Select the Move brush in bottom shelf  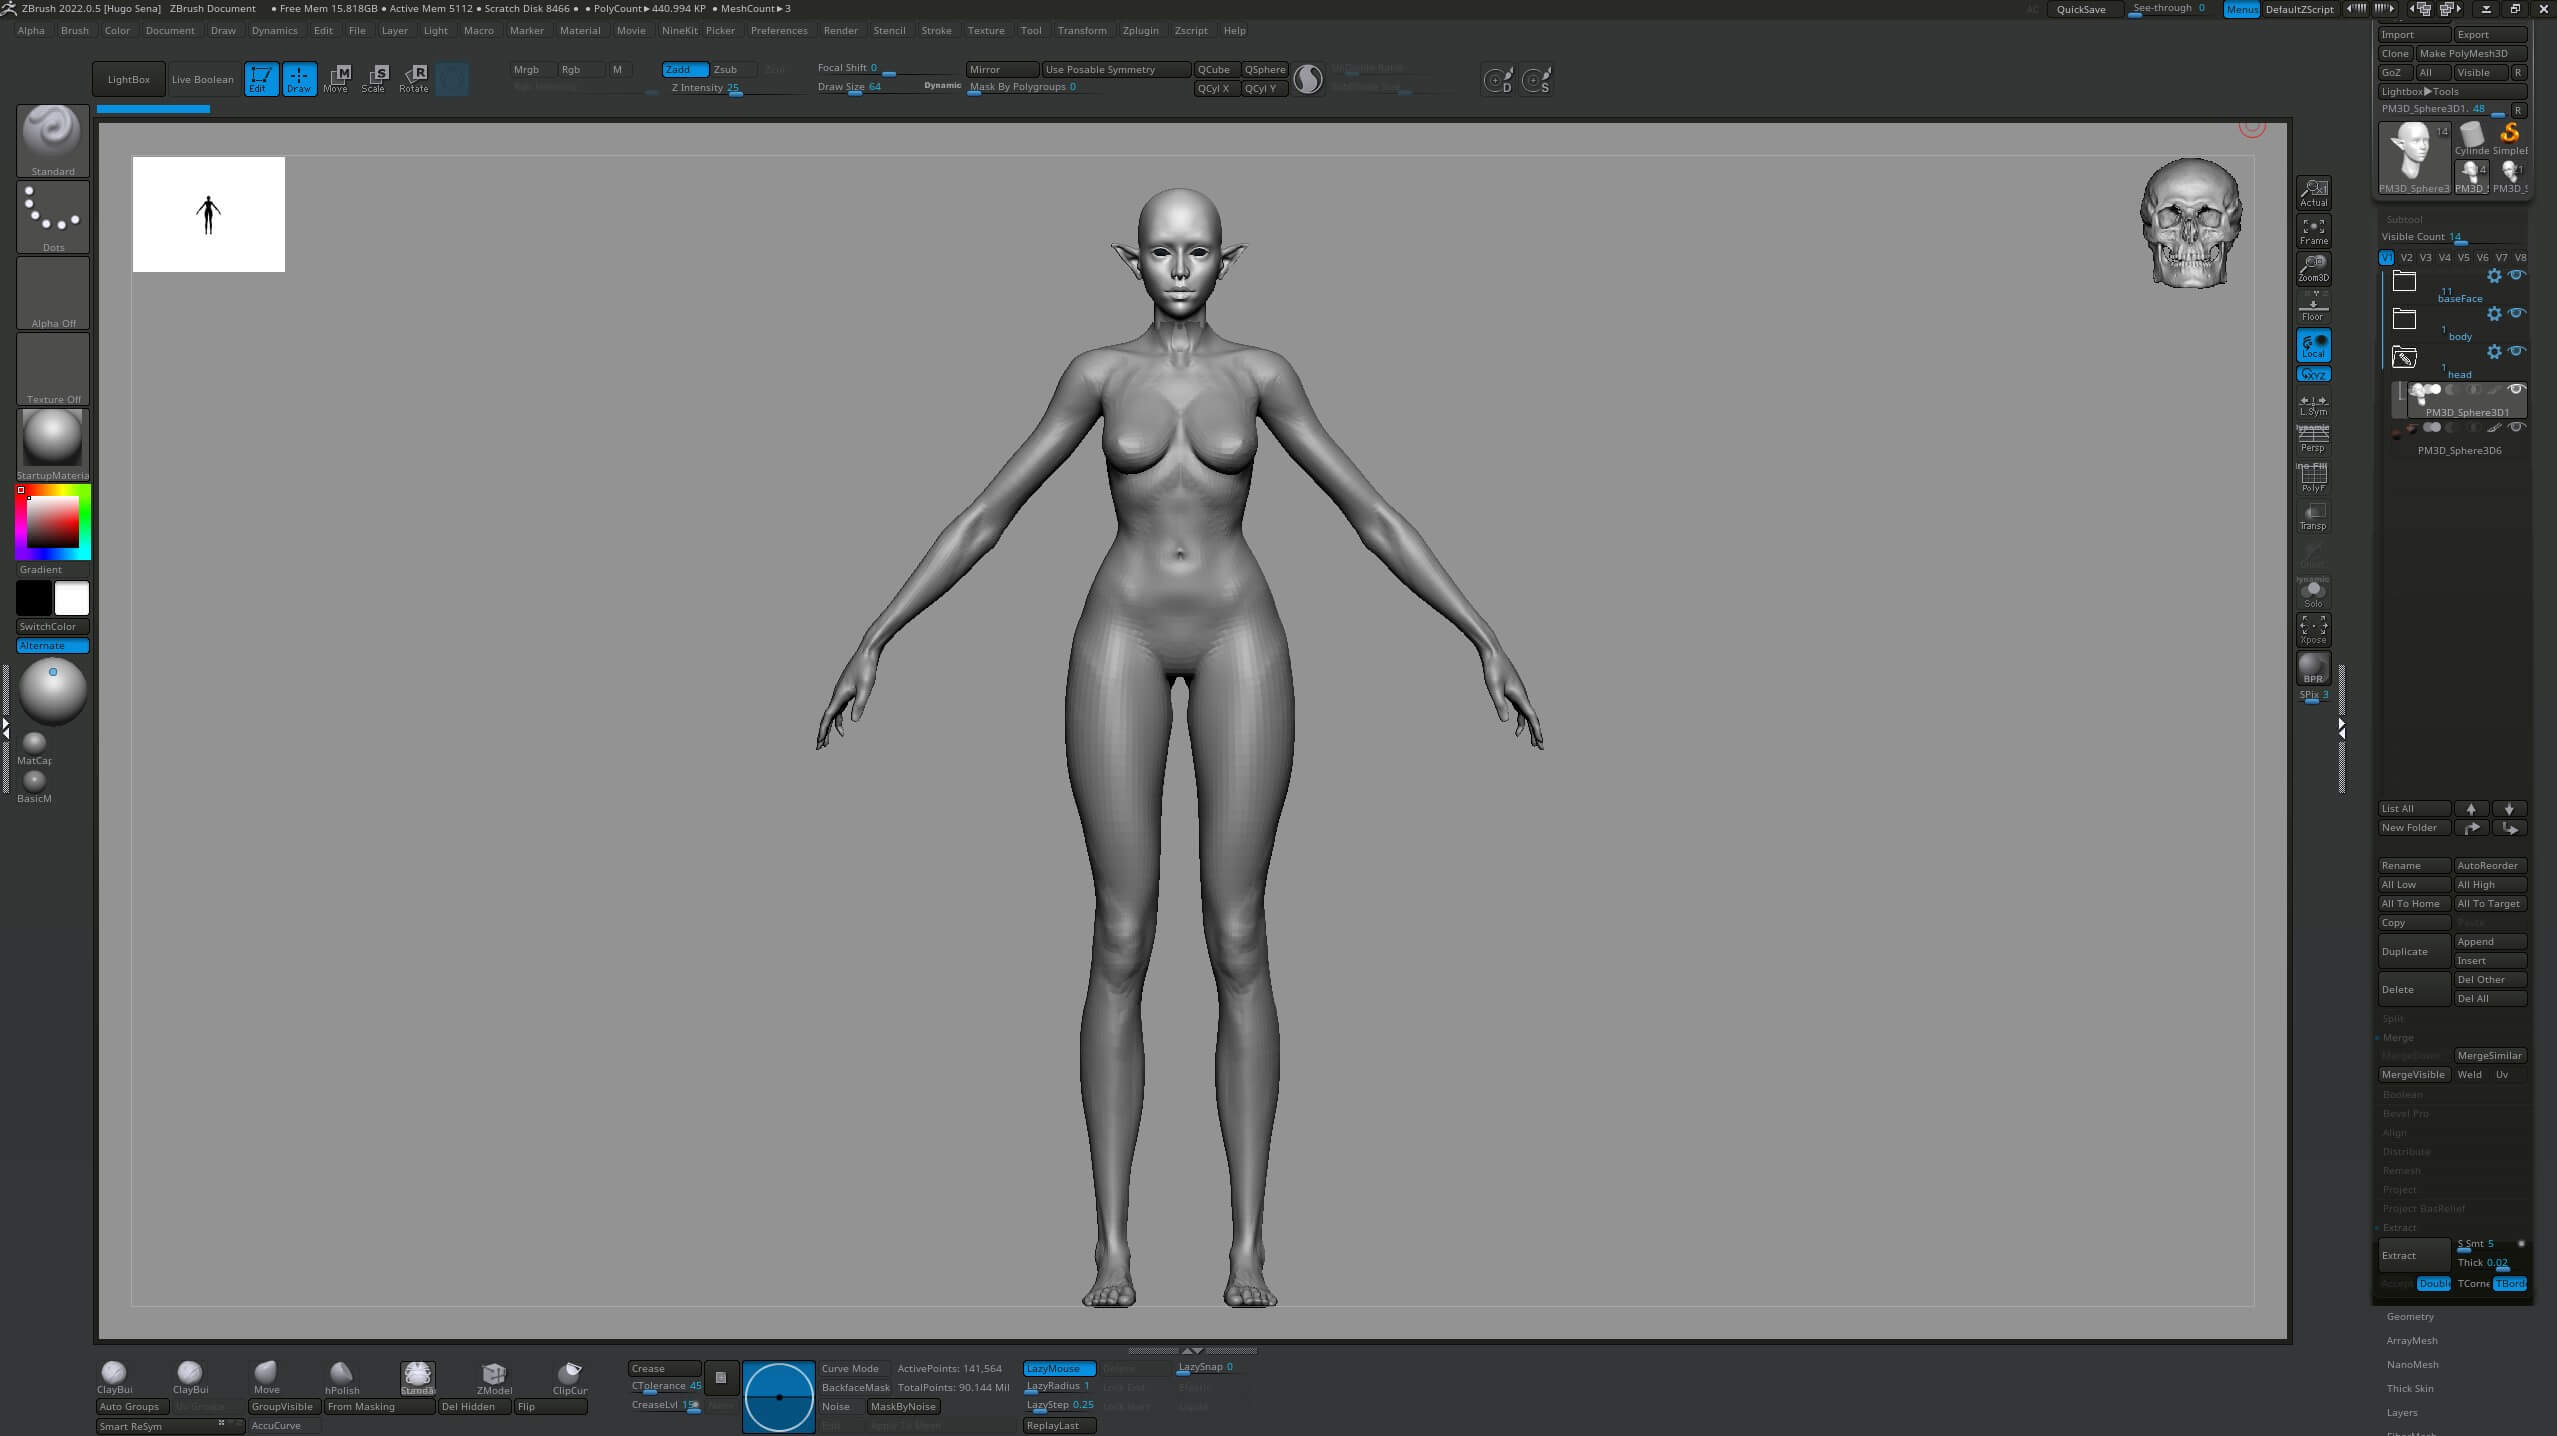[266, 1377]
